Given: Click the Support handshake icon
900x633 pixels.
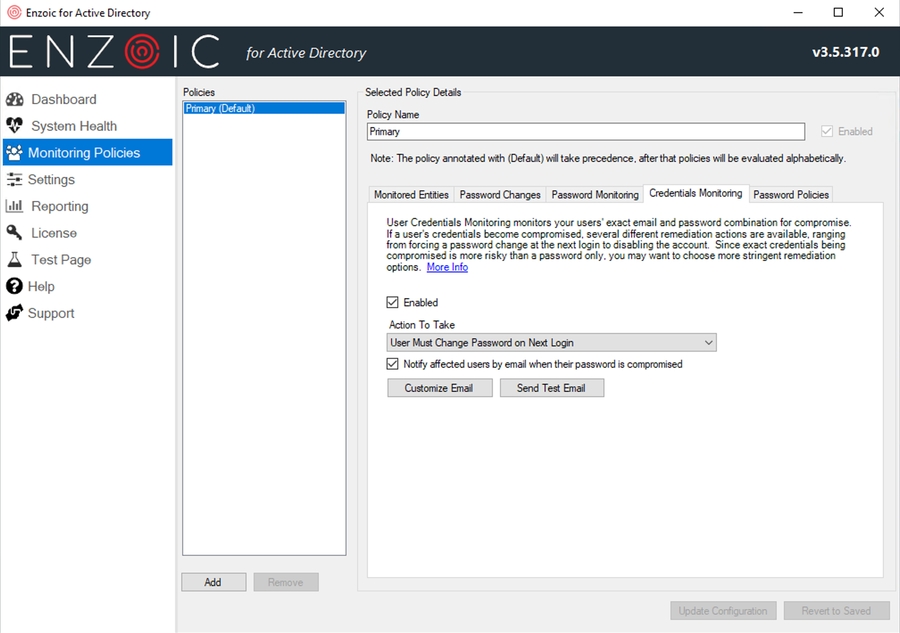Looking at the screenshot, I should tap(14, 313).
